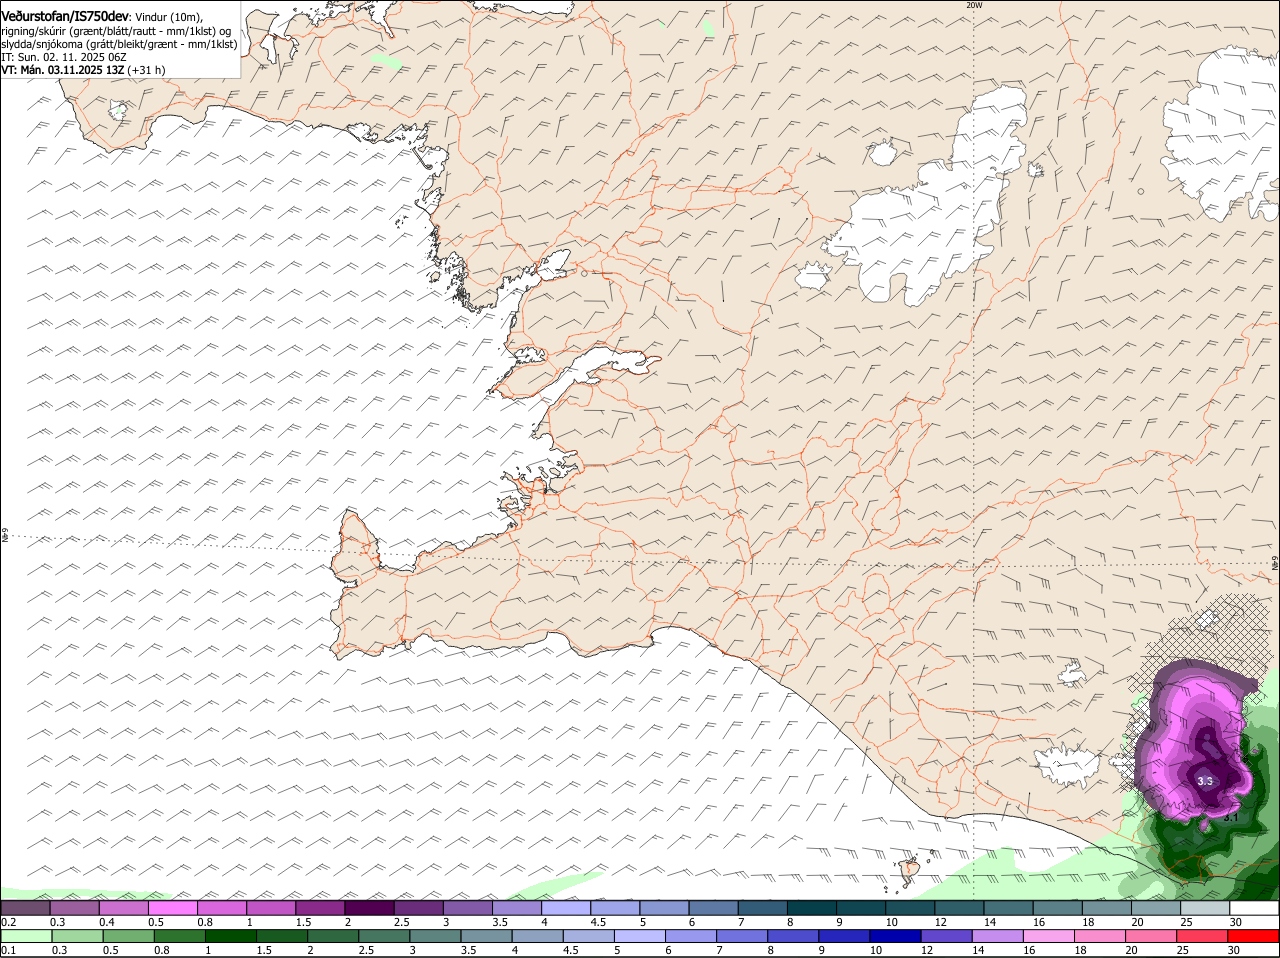Click the 30 label under the upper scale
Image resolution: width=1280 pixels, height=958 pixels.
(x=1236, y=922)
